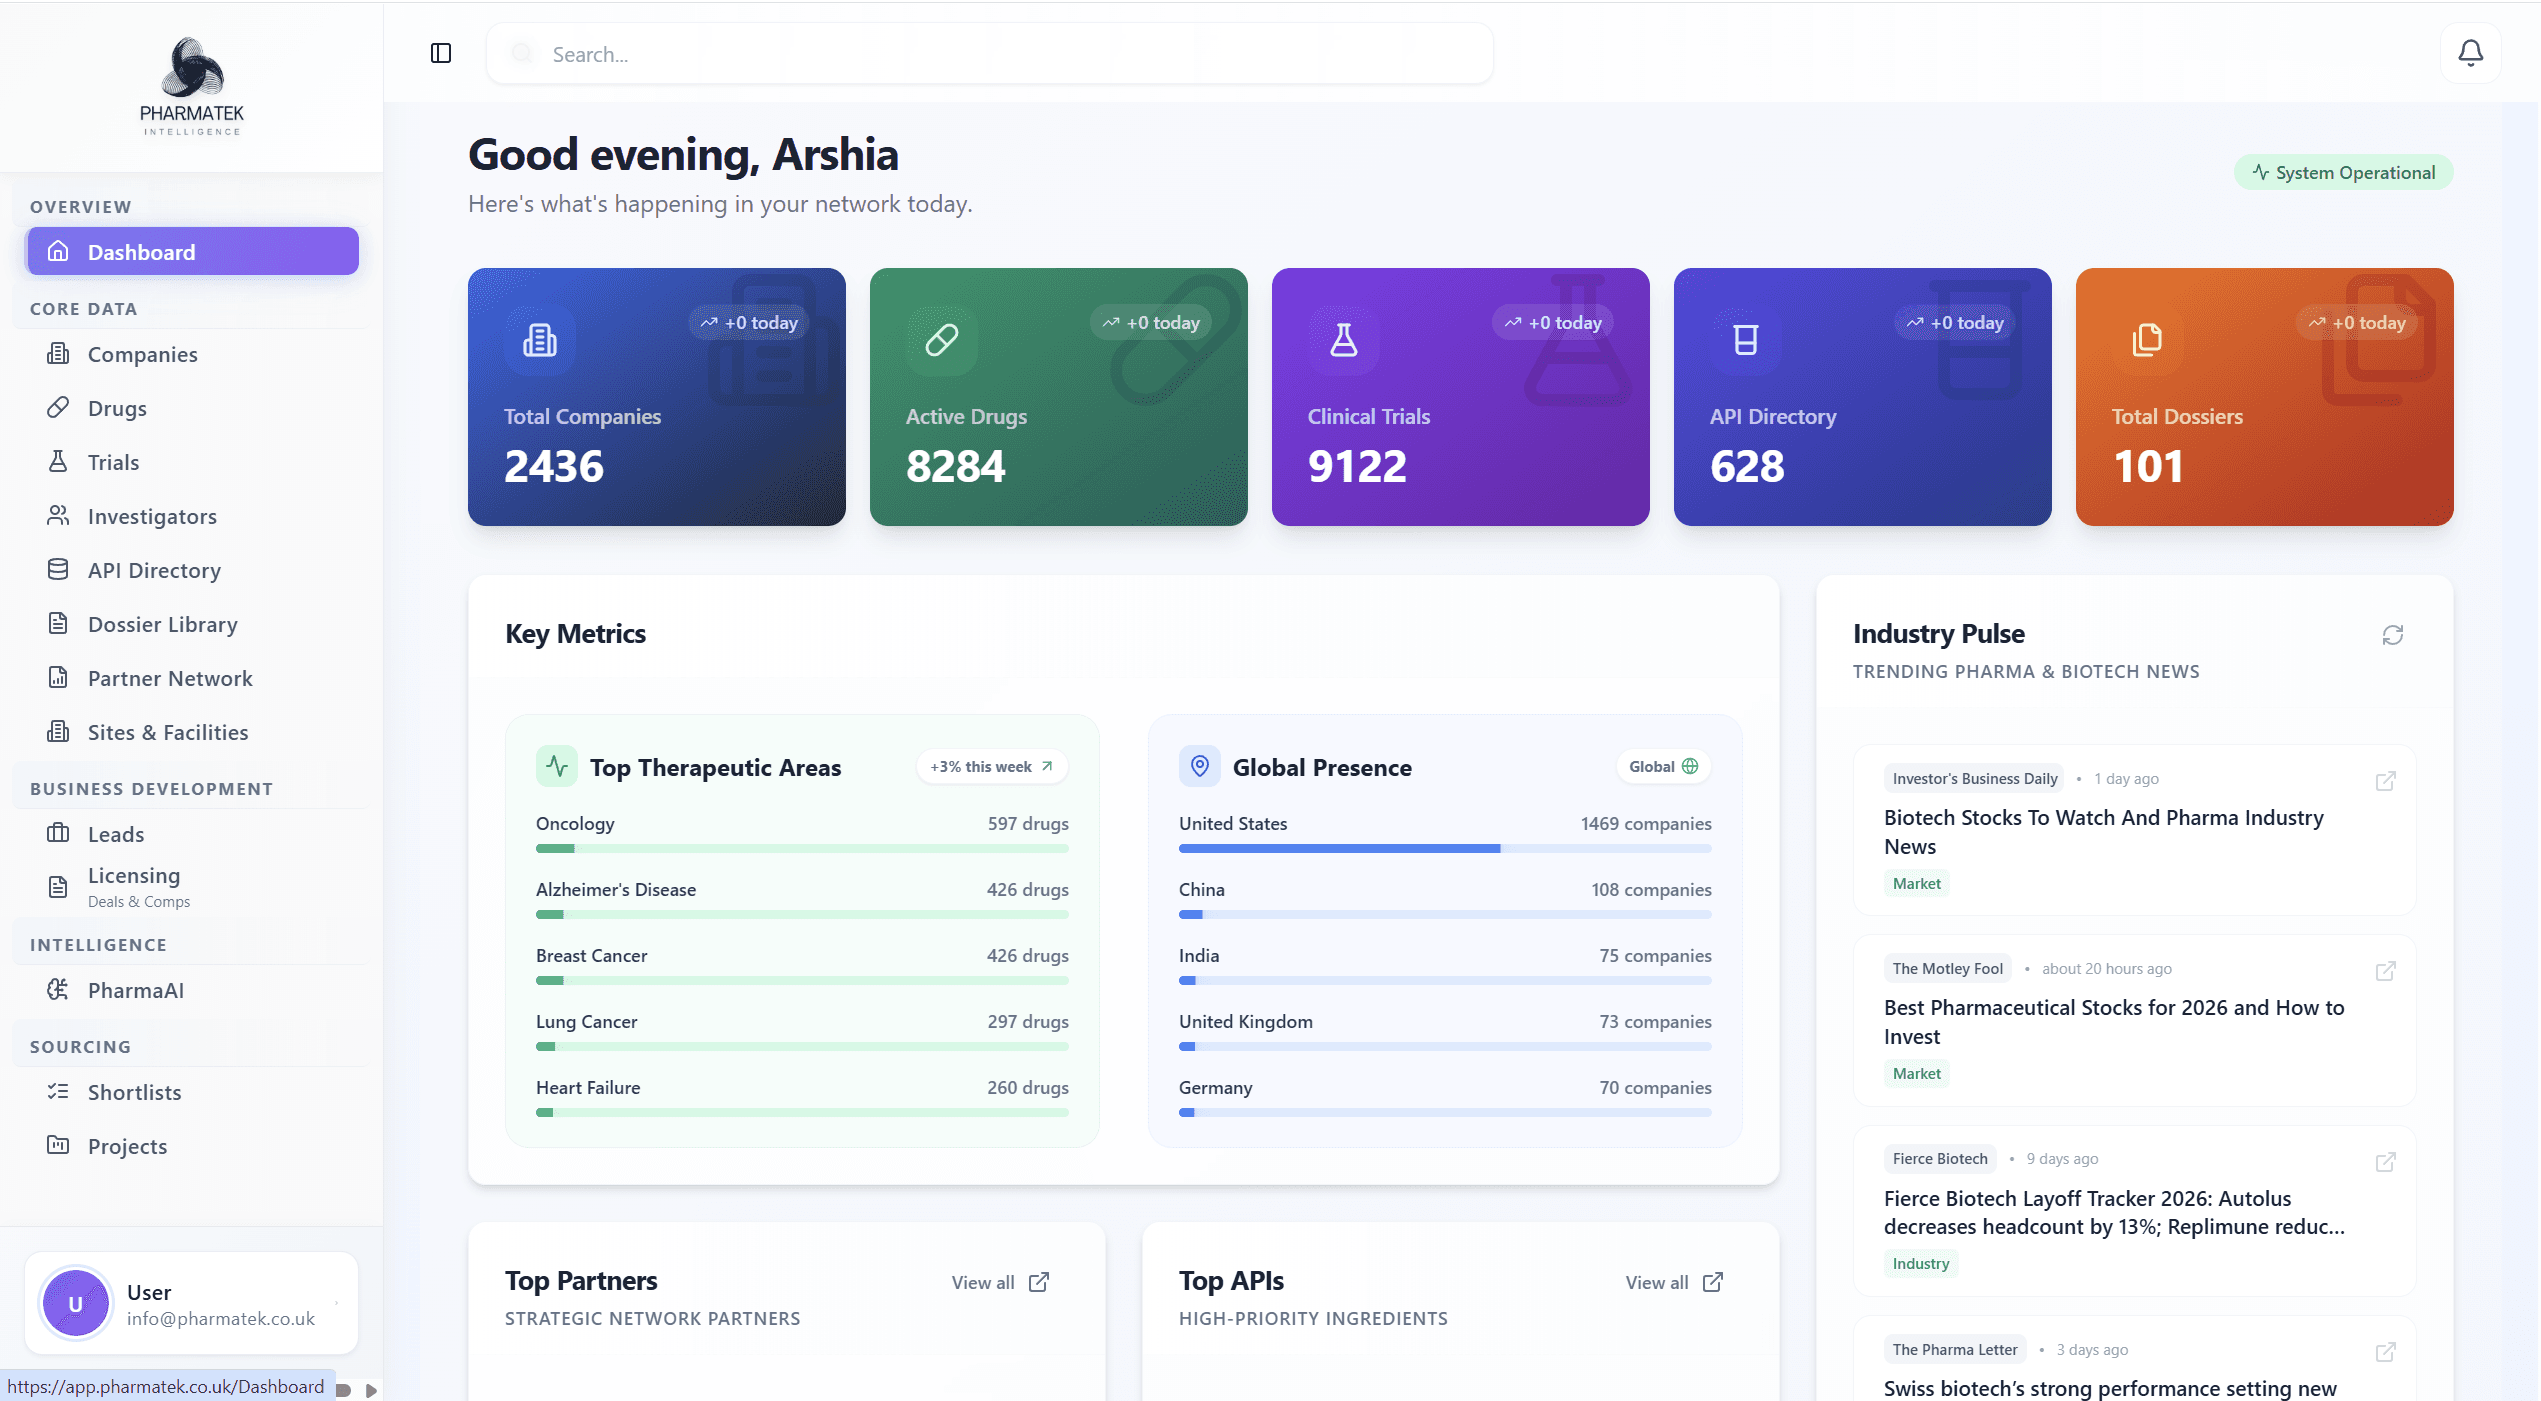Click the Dossier Library document icon
The width and height of the screenshot is (2541, 1401).
tap(59, 624)
